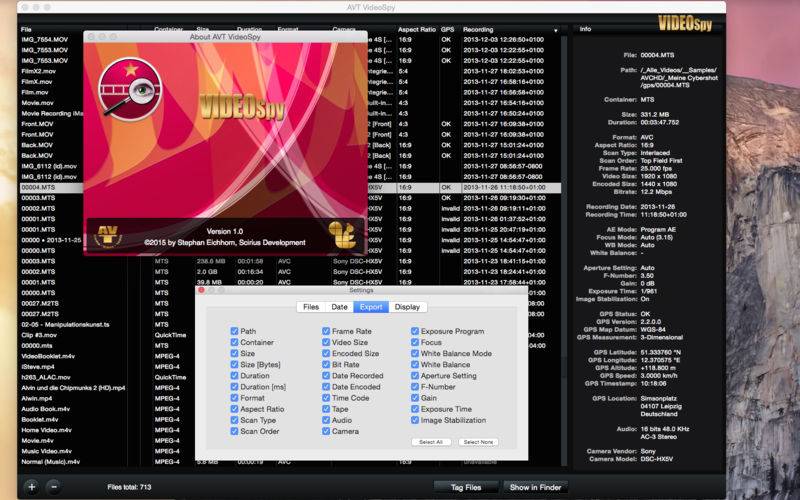800x500 pixels.
Task: Select the FilmX2.mov file row
Action: click(x=38, y=71)
